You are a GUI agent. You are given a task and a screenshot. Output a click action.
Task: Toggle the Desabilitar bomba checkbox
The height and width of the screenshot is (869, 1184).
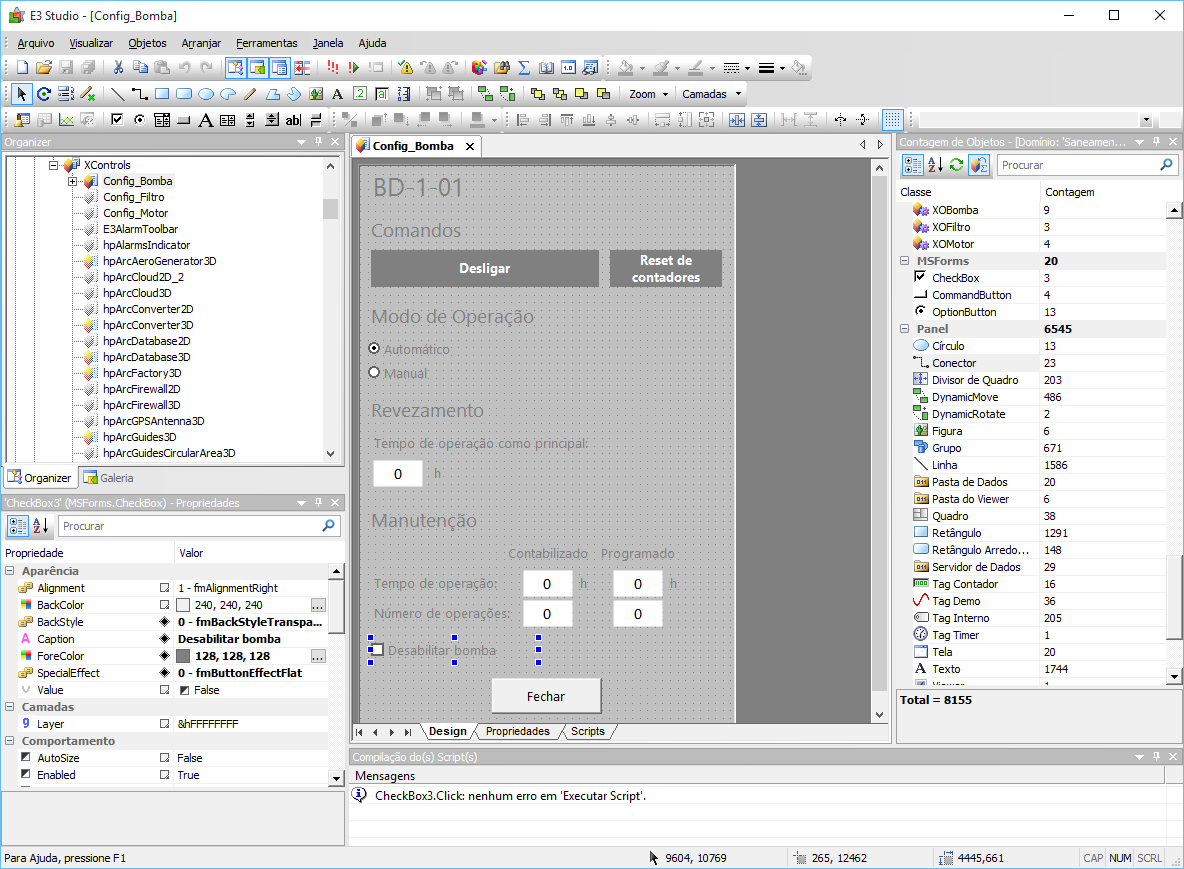pyautogui.click(x=377, y=649)
